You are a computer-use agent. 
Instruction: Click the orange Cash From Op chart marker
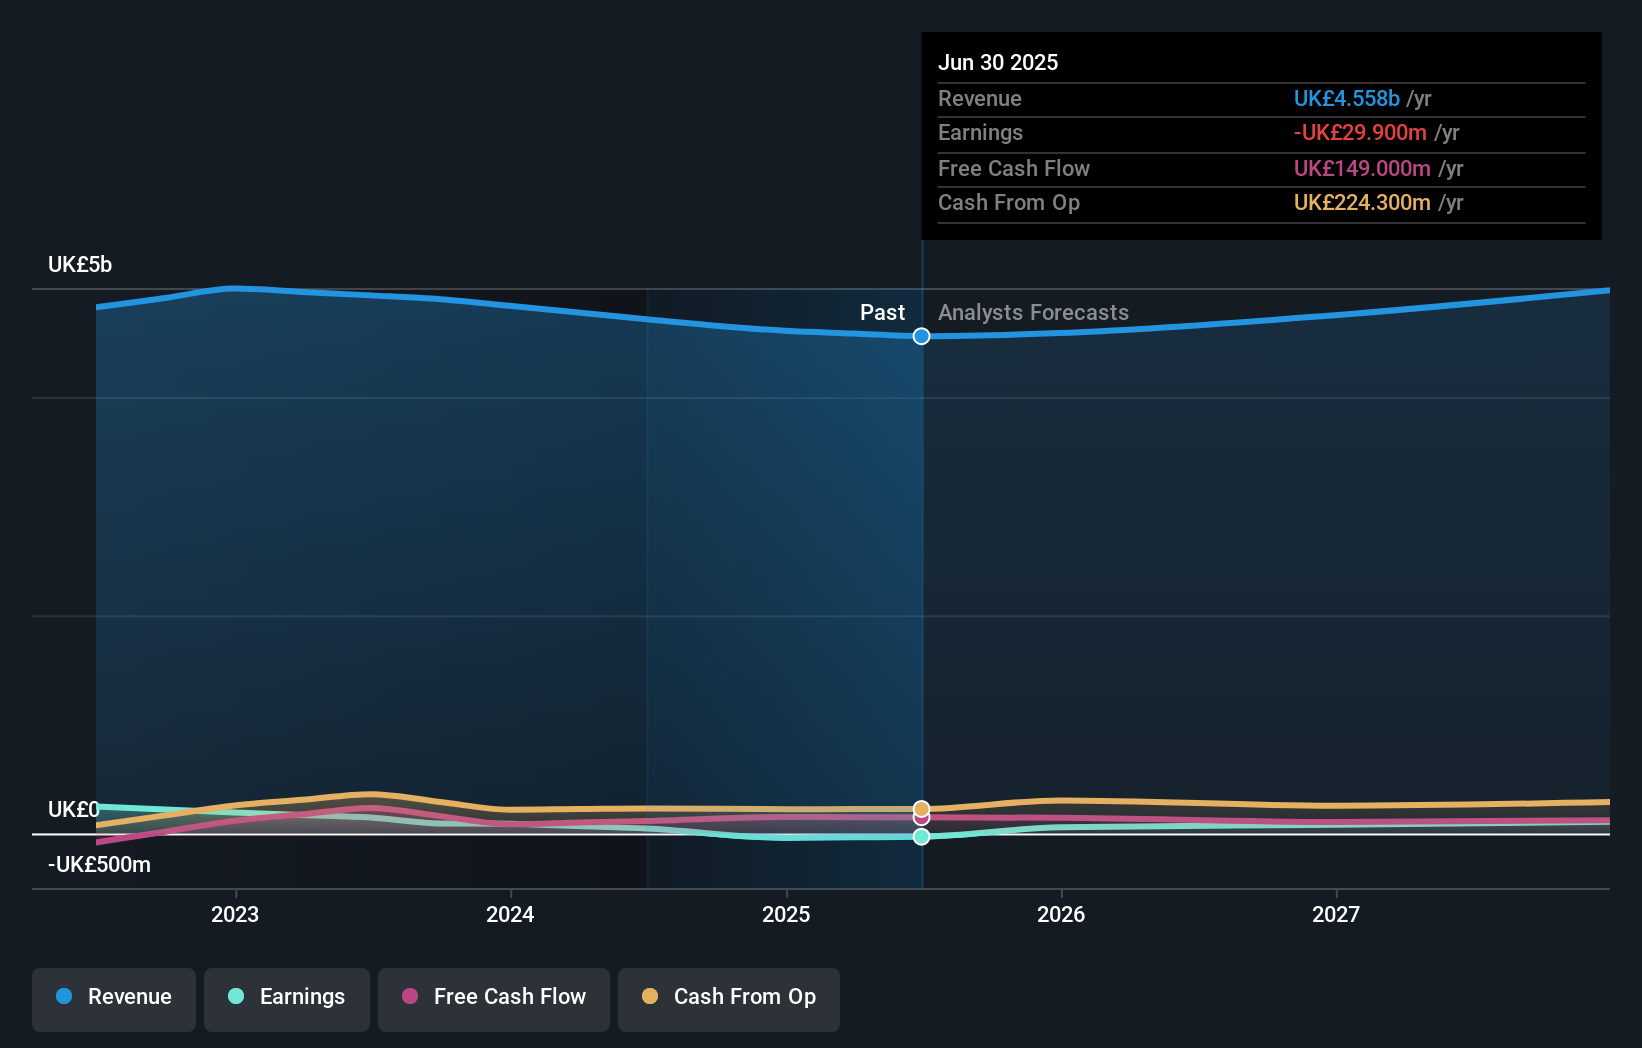tap(921, 807)
